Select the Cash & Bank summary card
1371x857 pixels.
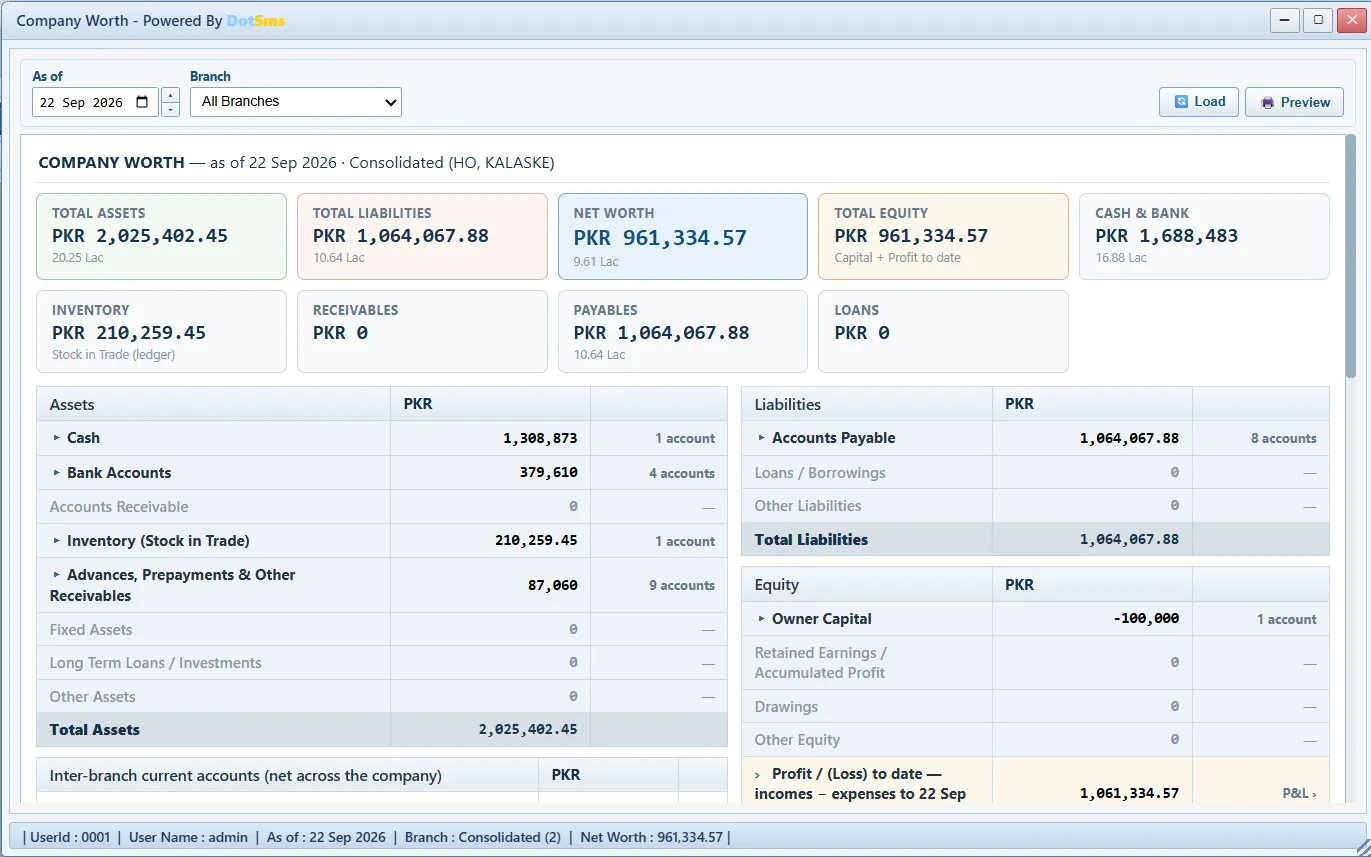point(1204,236)
